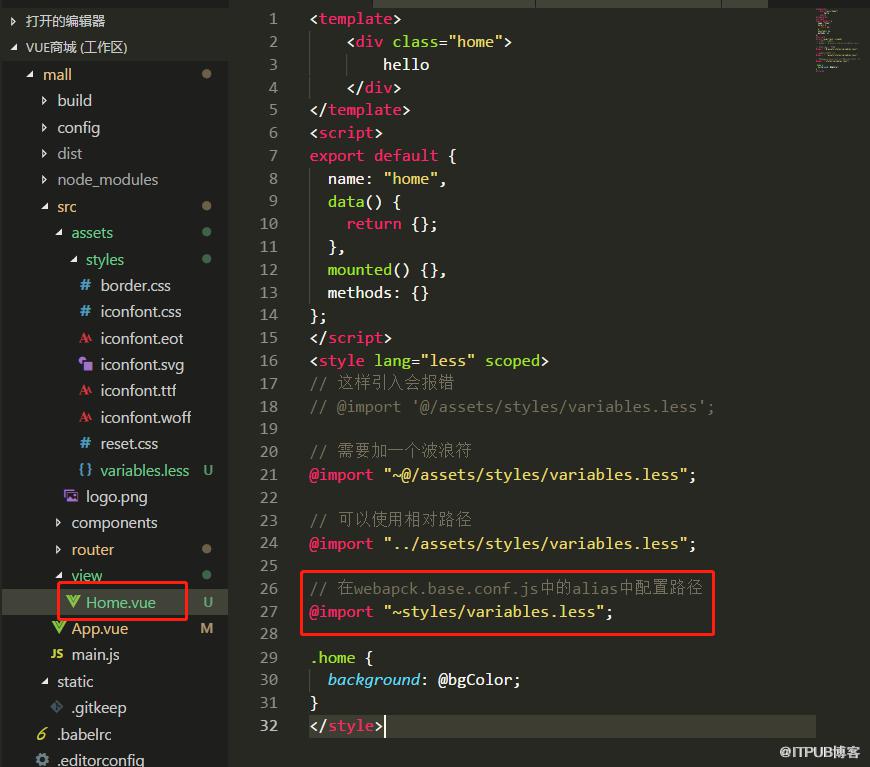Expand the config folder arrow

[44, 128]
